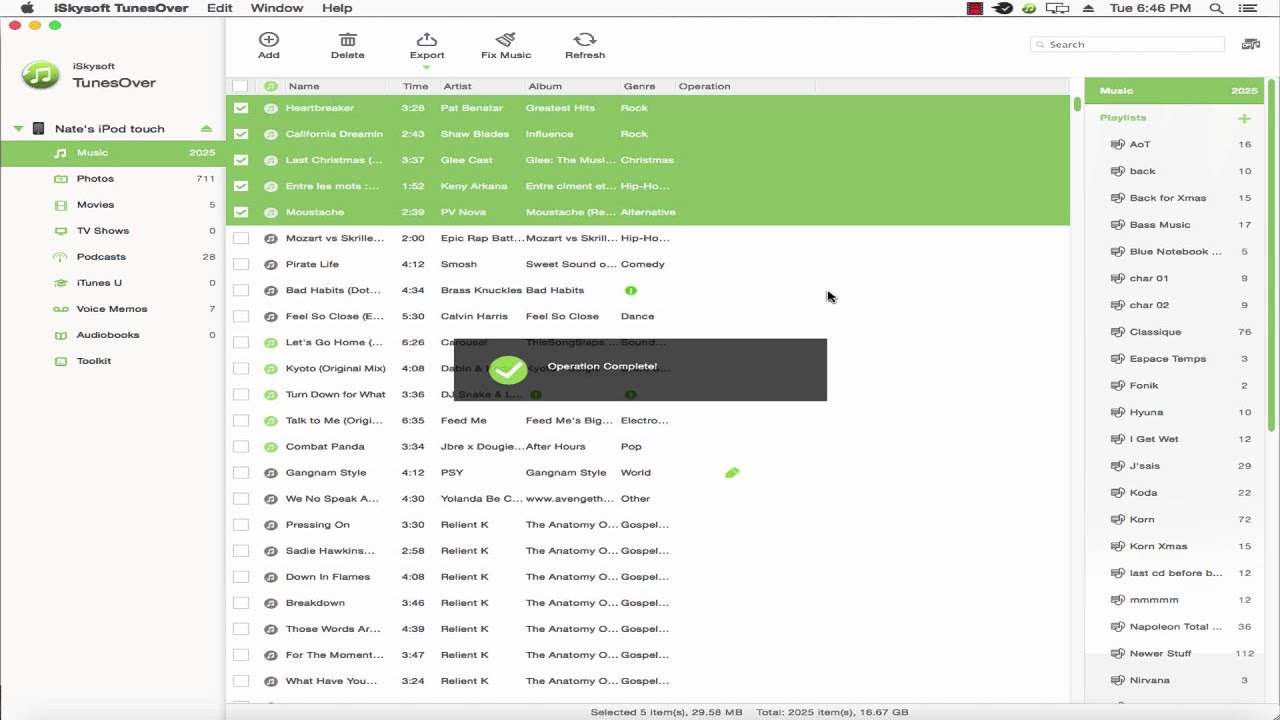
Task: Click green info badge on Bad Habits row
Action: 631,290
